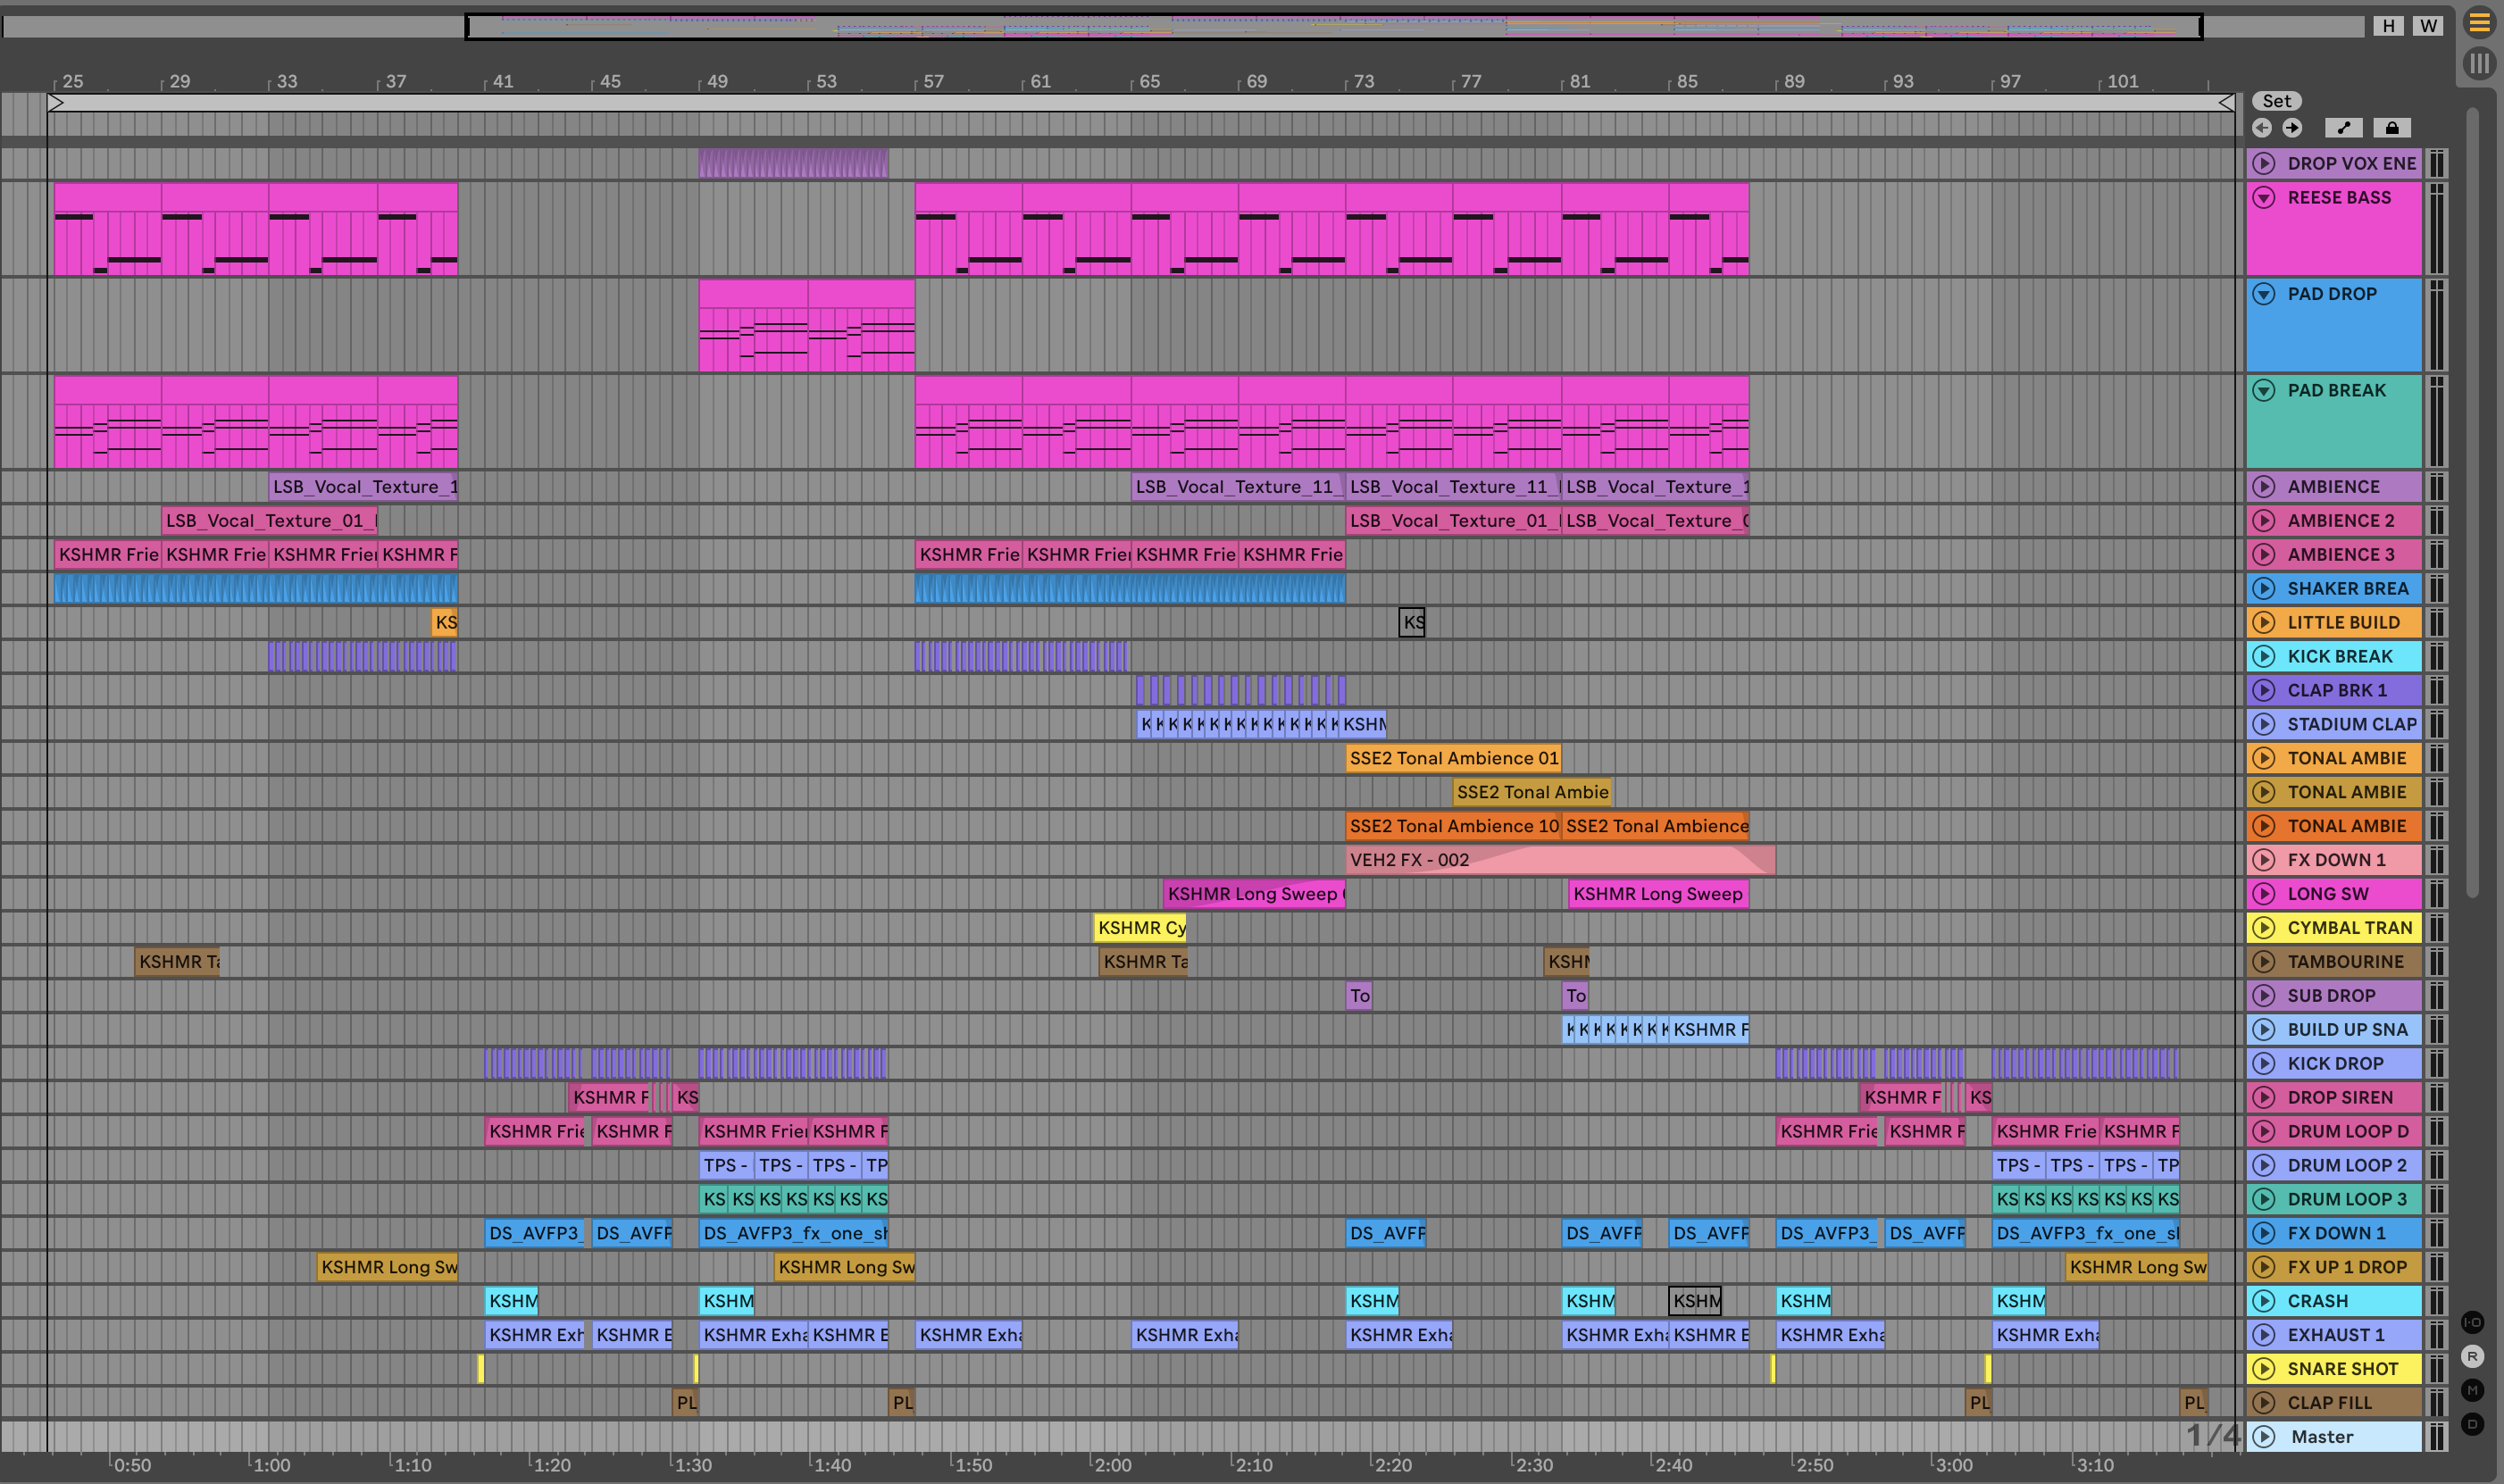The image size is (2504, 1484).
Task: Fold the PAD DROP track
Action: 2264,294
